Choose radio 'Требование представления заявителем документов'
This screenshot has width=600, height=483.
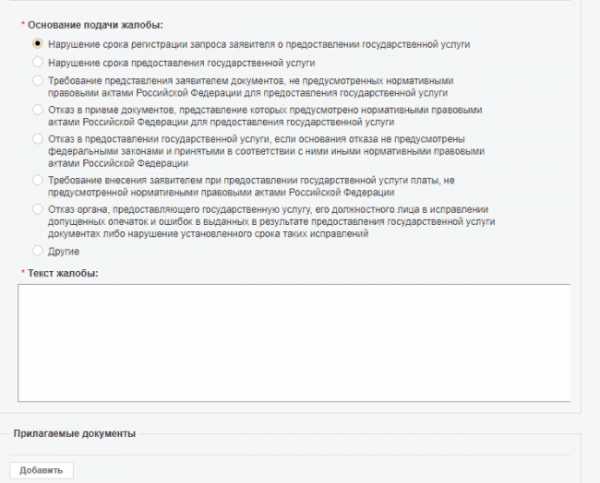(x=38, y=80)
